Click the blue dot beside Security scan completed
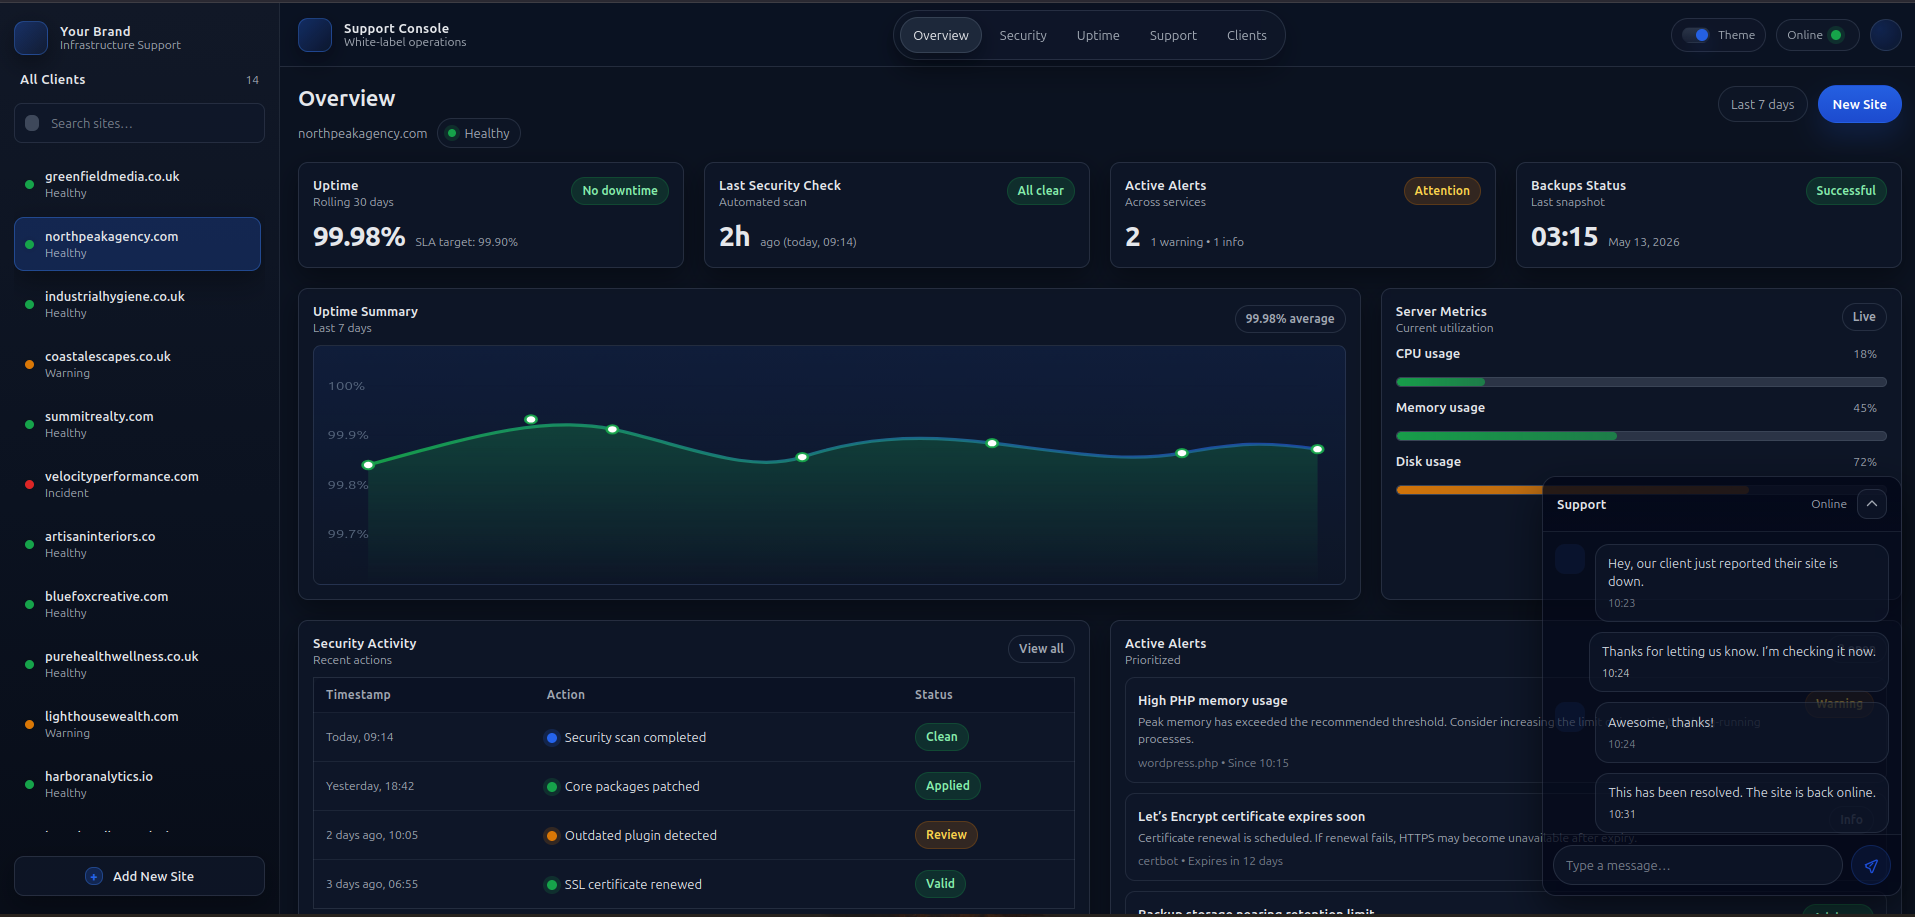The height and width of the screenshot is (917, 1915). [x=551, y=737]
